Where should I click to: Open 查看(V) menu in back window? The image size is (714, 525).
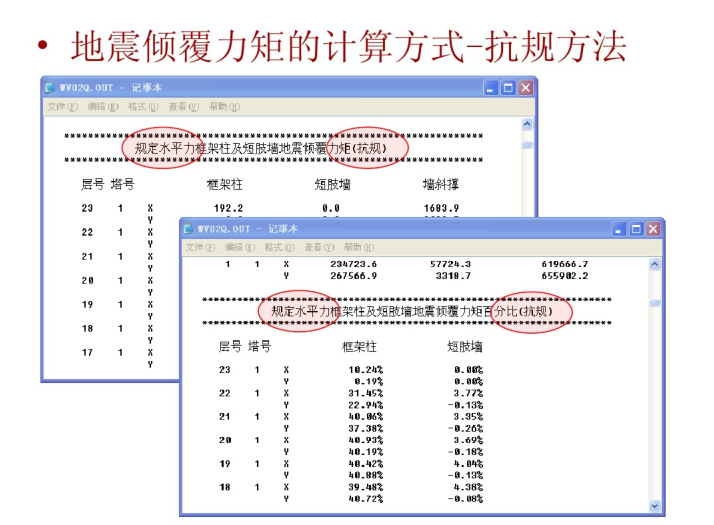coord(184,107)
